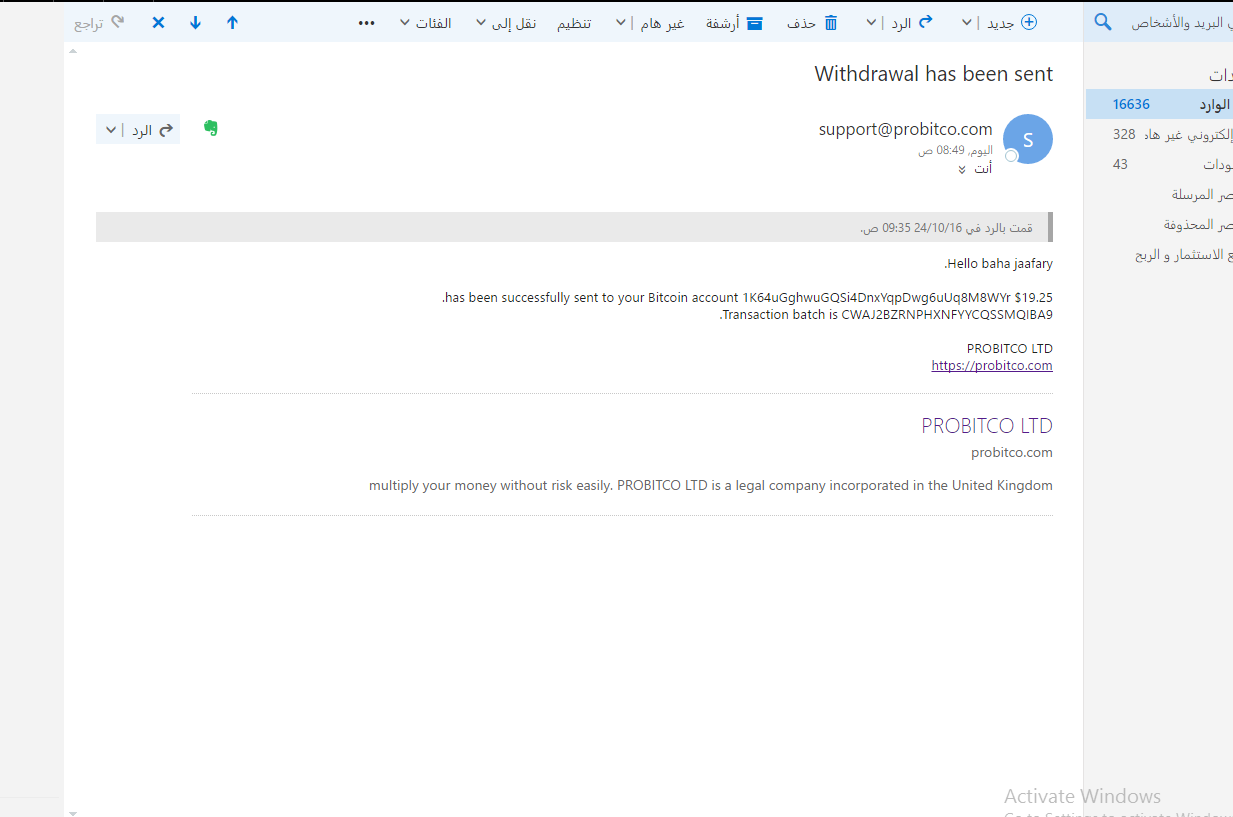Click the PROBITCO LTD preview title
Viewport: 1233px width, 817px height.
click(x=987, y=426)
